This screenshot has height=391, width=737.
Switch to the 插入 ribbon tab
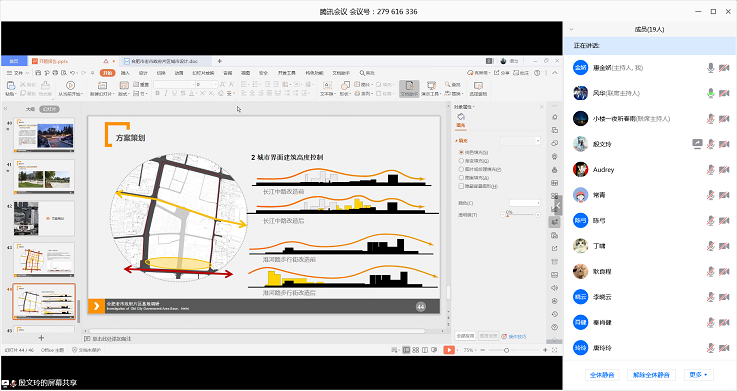click(x=125, y=73)
